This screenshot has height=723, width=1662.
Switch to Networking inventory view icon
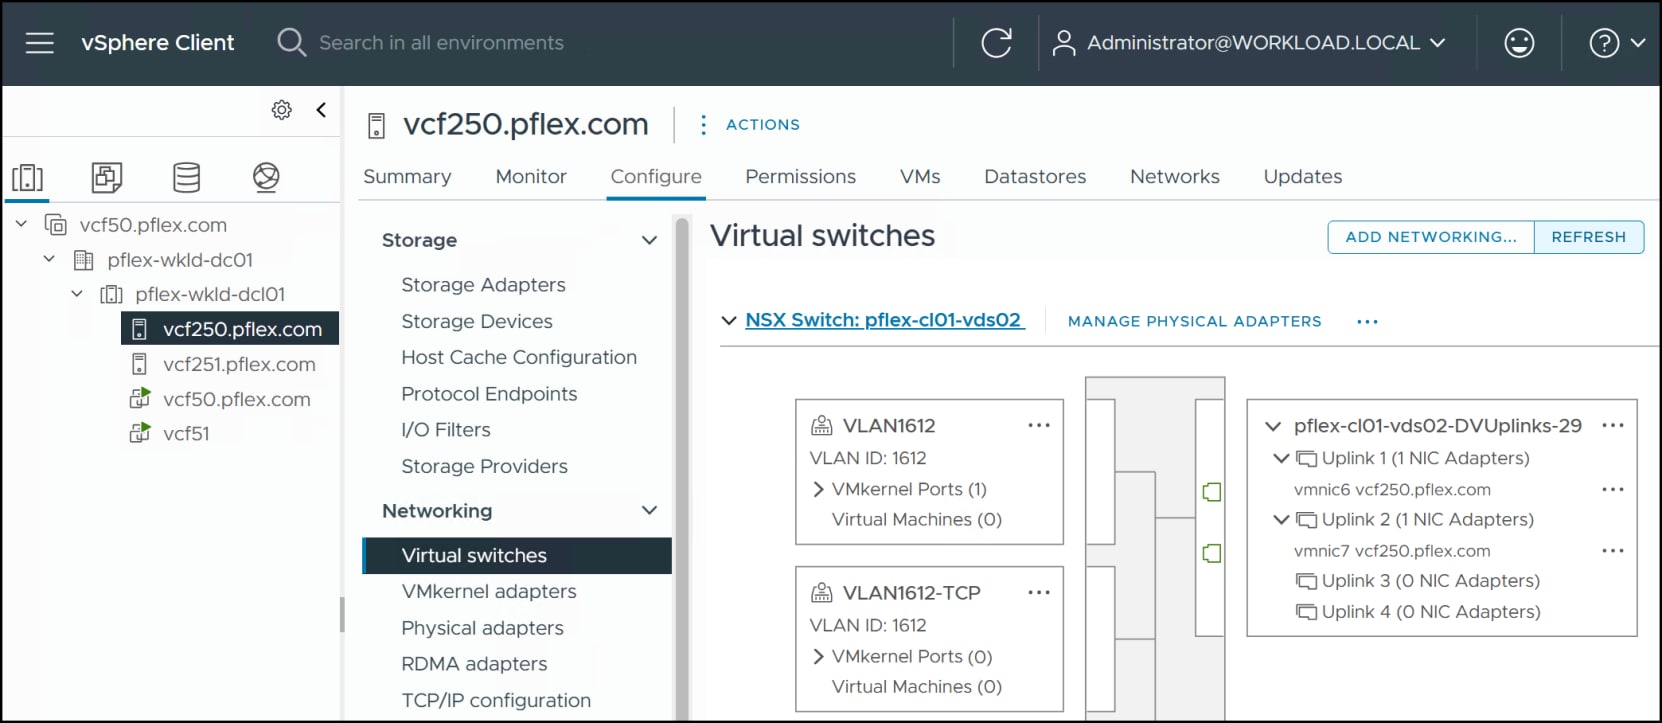tap(266, 177)
